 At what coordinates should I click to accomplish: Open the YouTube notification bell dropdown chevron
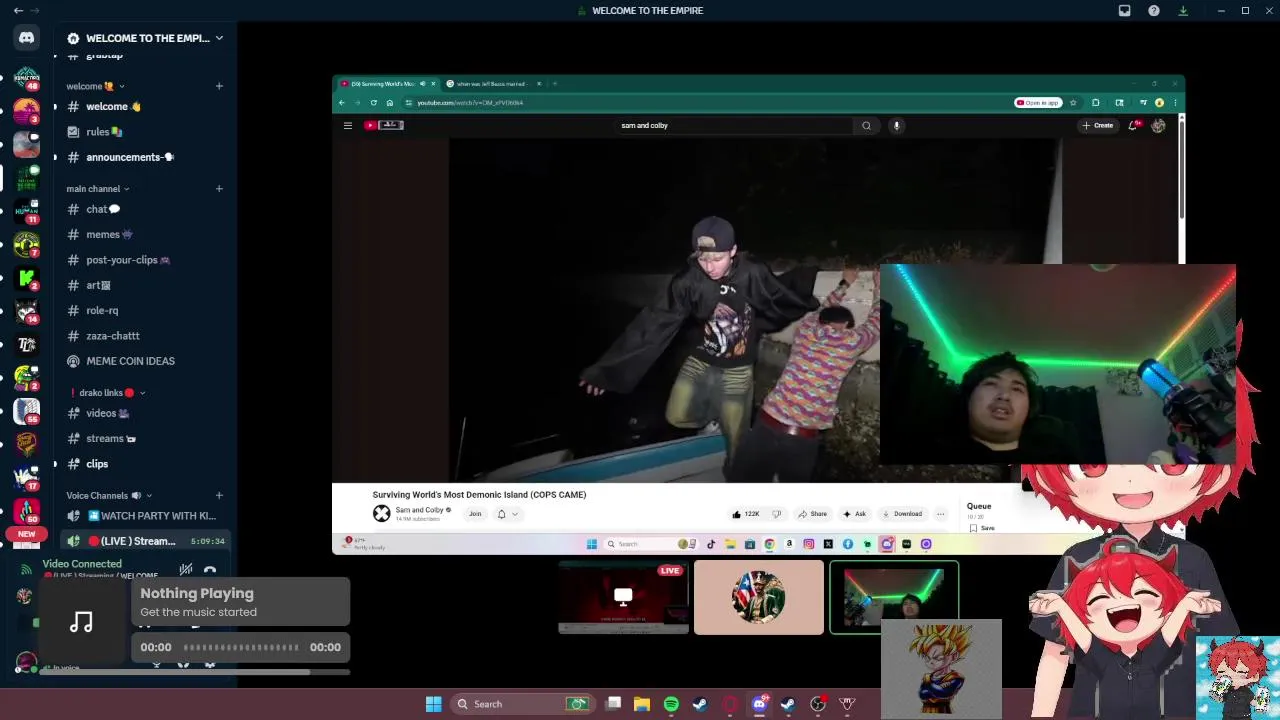click(515, 514)
